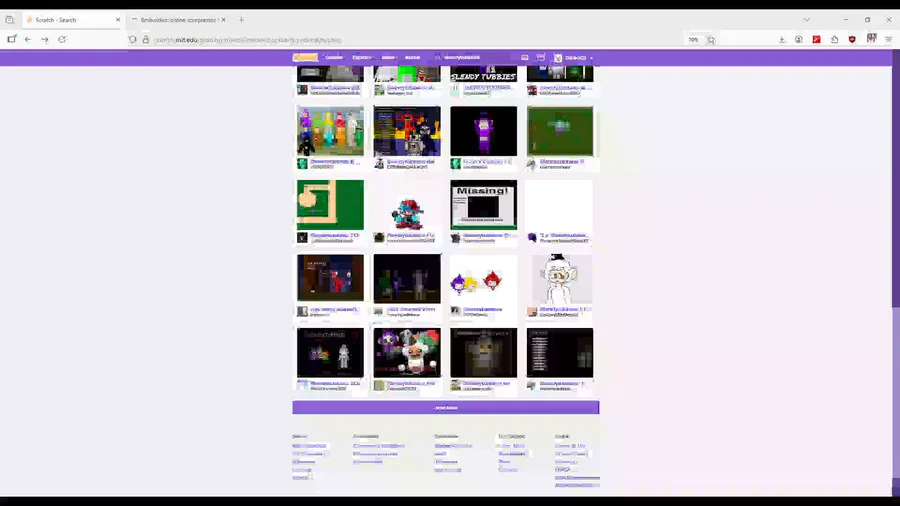
Task: Open the list-all-tabs chevron
Action: (x=806, y=20)
